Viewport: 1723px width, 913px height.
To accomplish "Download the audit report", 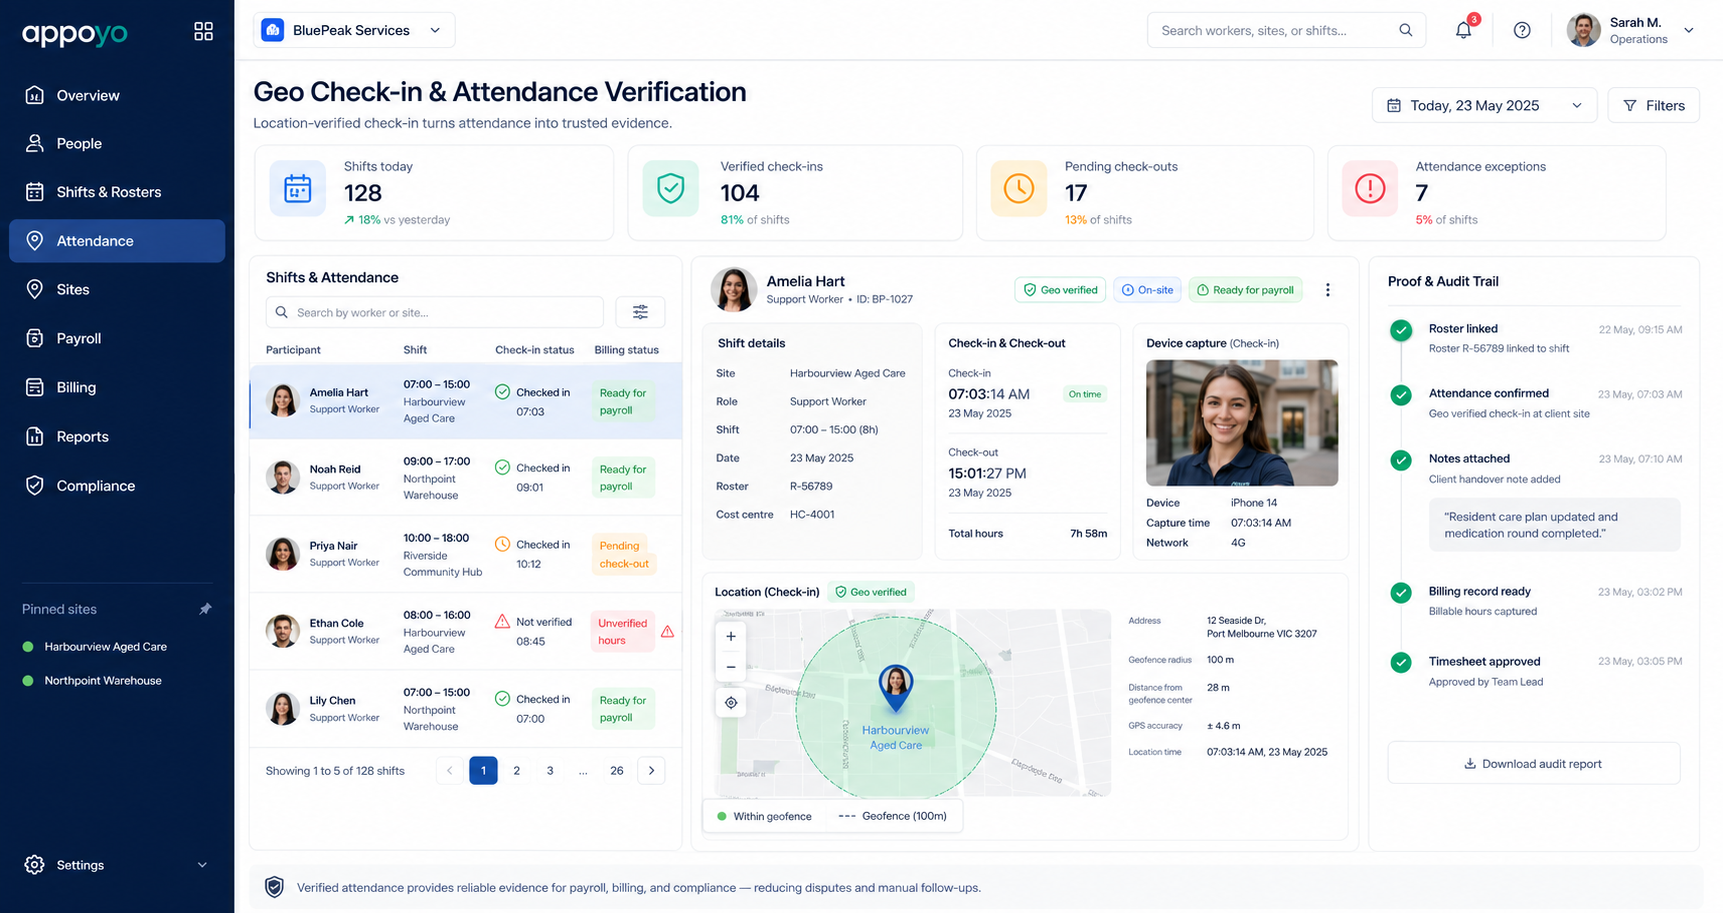I will (1533, 763).
